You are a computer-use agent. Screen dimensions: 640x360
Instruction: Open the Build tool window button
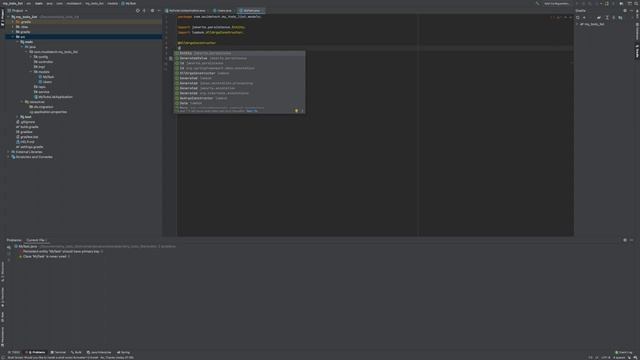click(76, 352)
